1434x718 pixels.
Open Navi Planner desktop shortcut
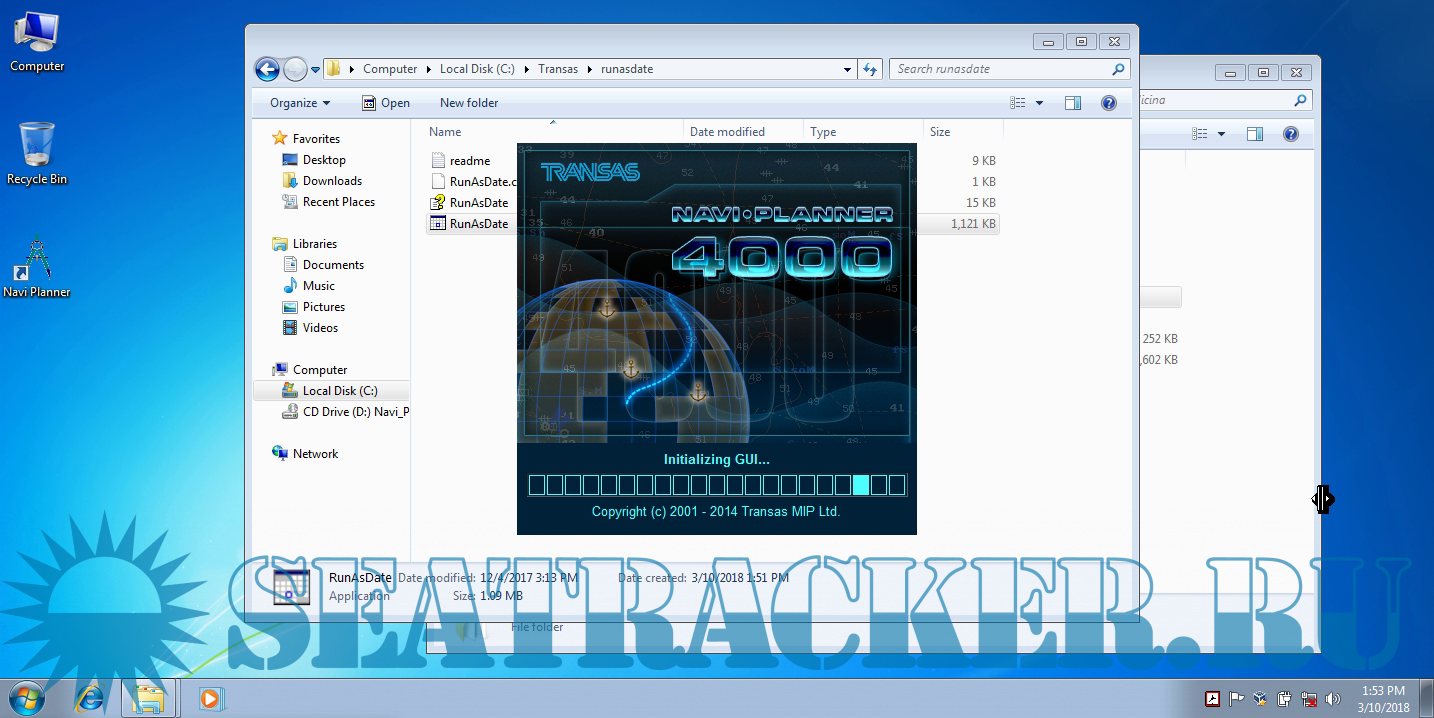37,265
